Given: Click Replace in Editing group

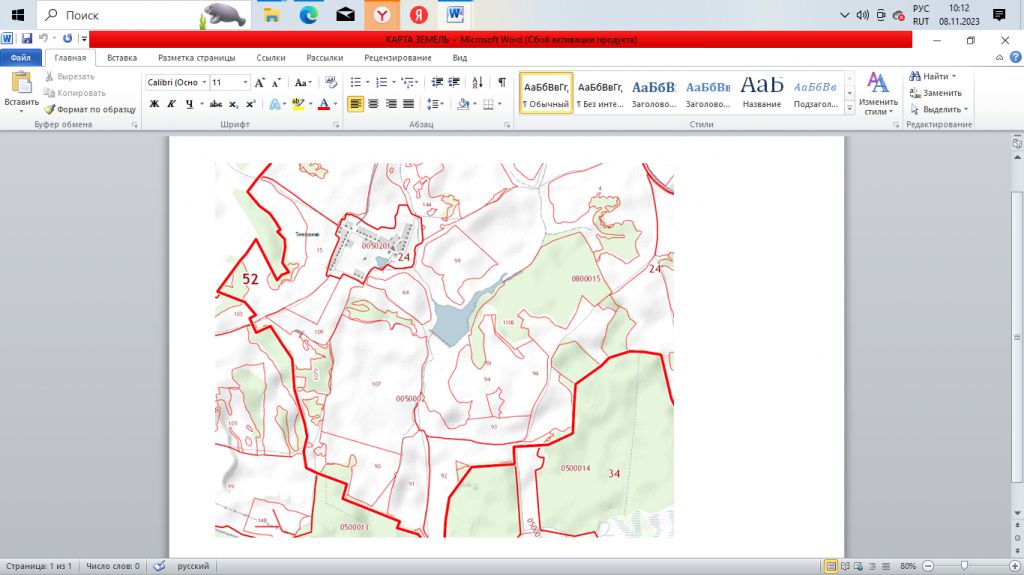Looking at the screenshot, I should pyautogui.click(x=938, y=93).
